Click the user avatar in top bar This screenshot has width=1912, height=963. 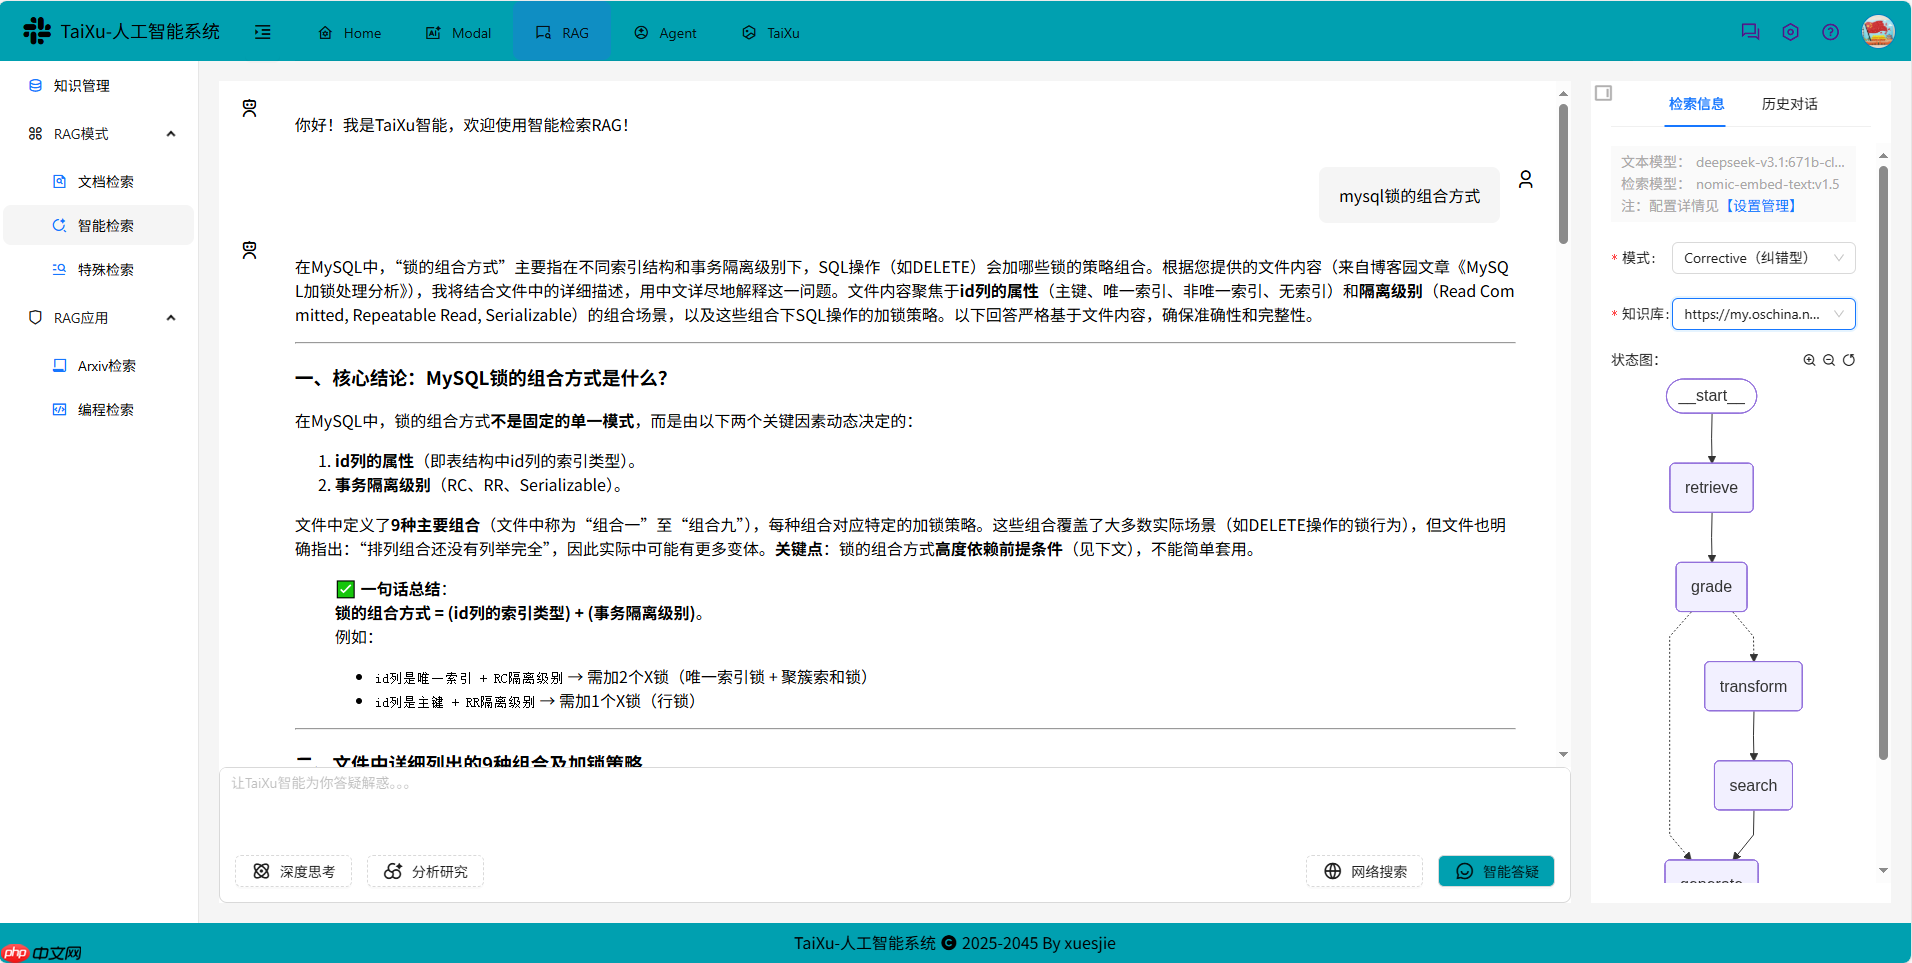tap(1878, 31)
